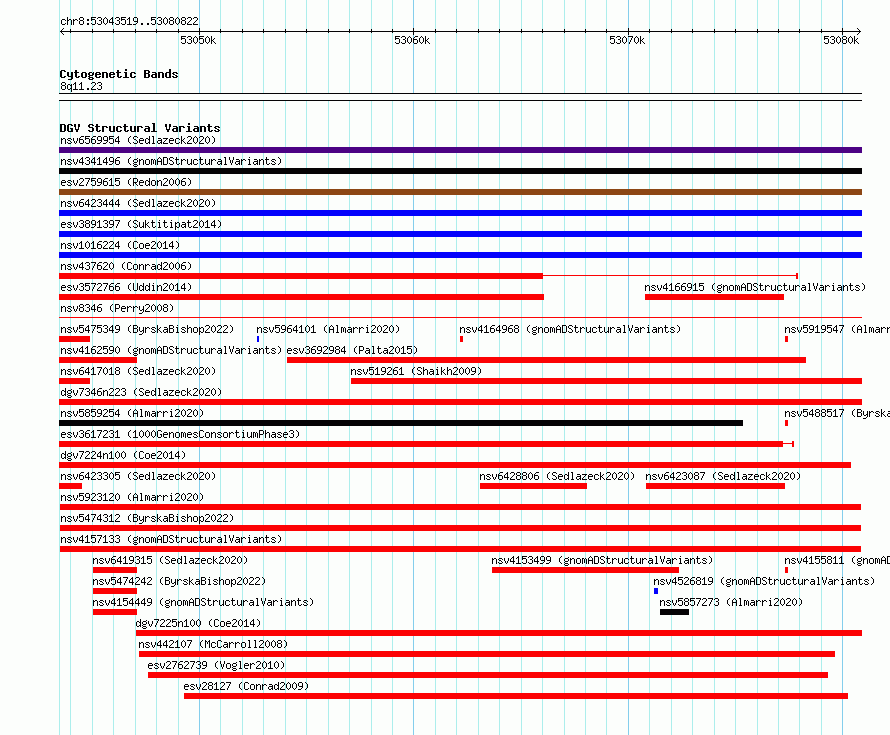Open nsv6419315 (Sedlazeck2020) label
Screen dimensions: 890x735
[x=170, y=560]
